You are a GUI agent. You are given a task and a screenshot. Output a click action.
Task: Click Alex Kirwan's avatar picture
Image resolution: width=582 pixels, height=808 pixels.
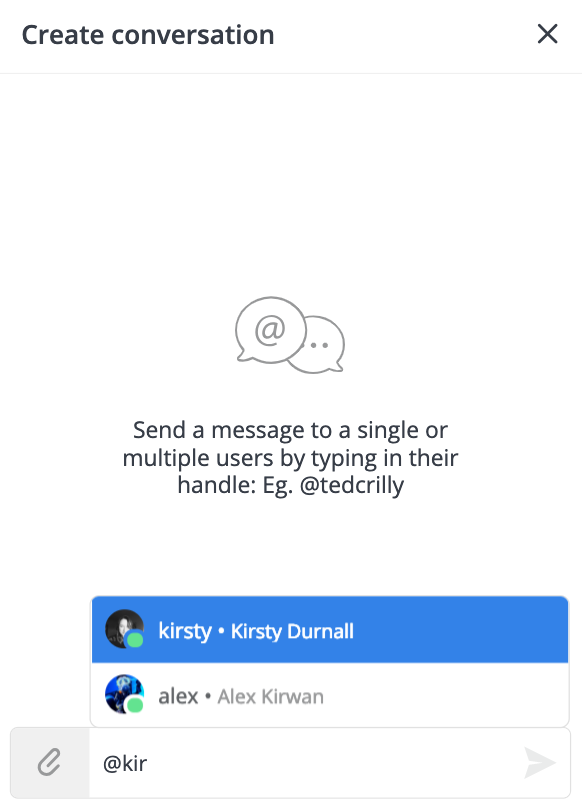coord(124,694)
